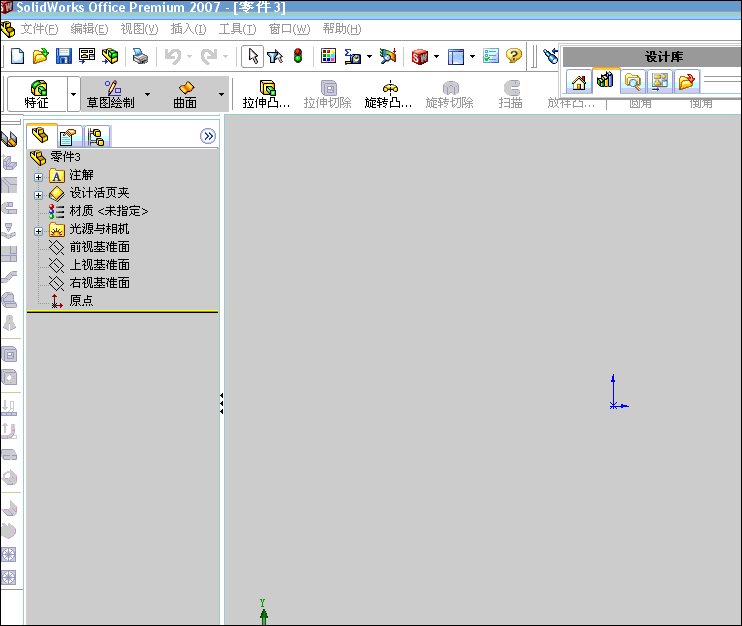Open the 插入(I) menu
This screenshot has width=742, height=626.
tap(188, 29)
